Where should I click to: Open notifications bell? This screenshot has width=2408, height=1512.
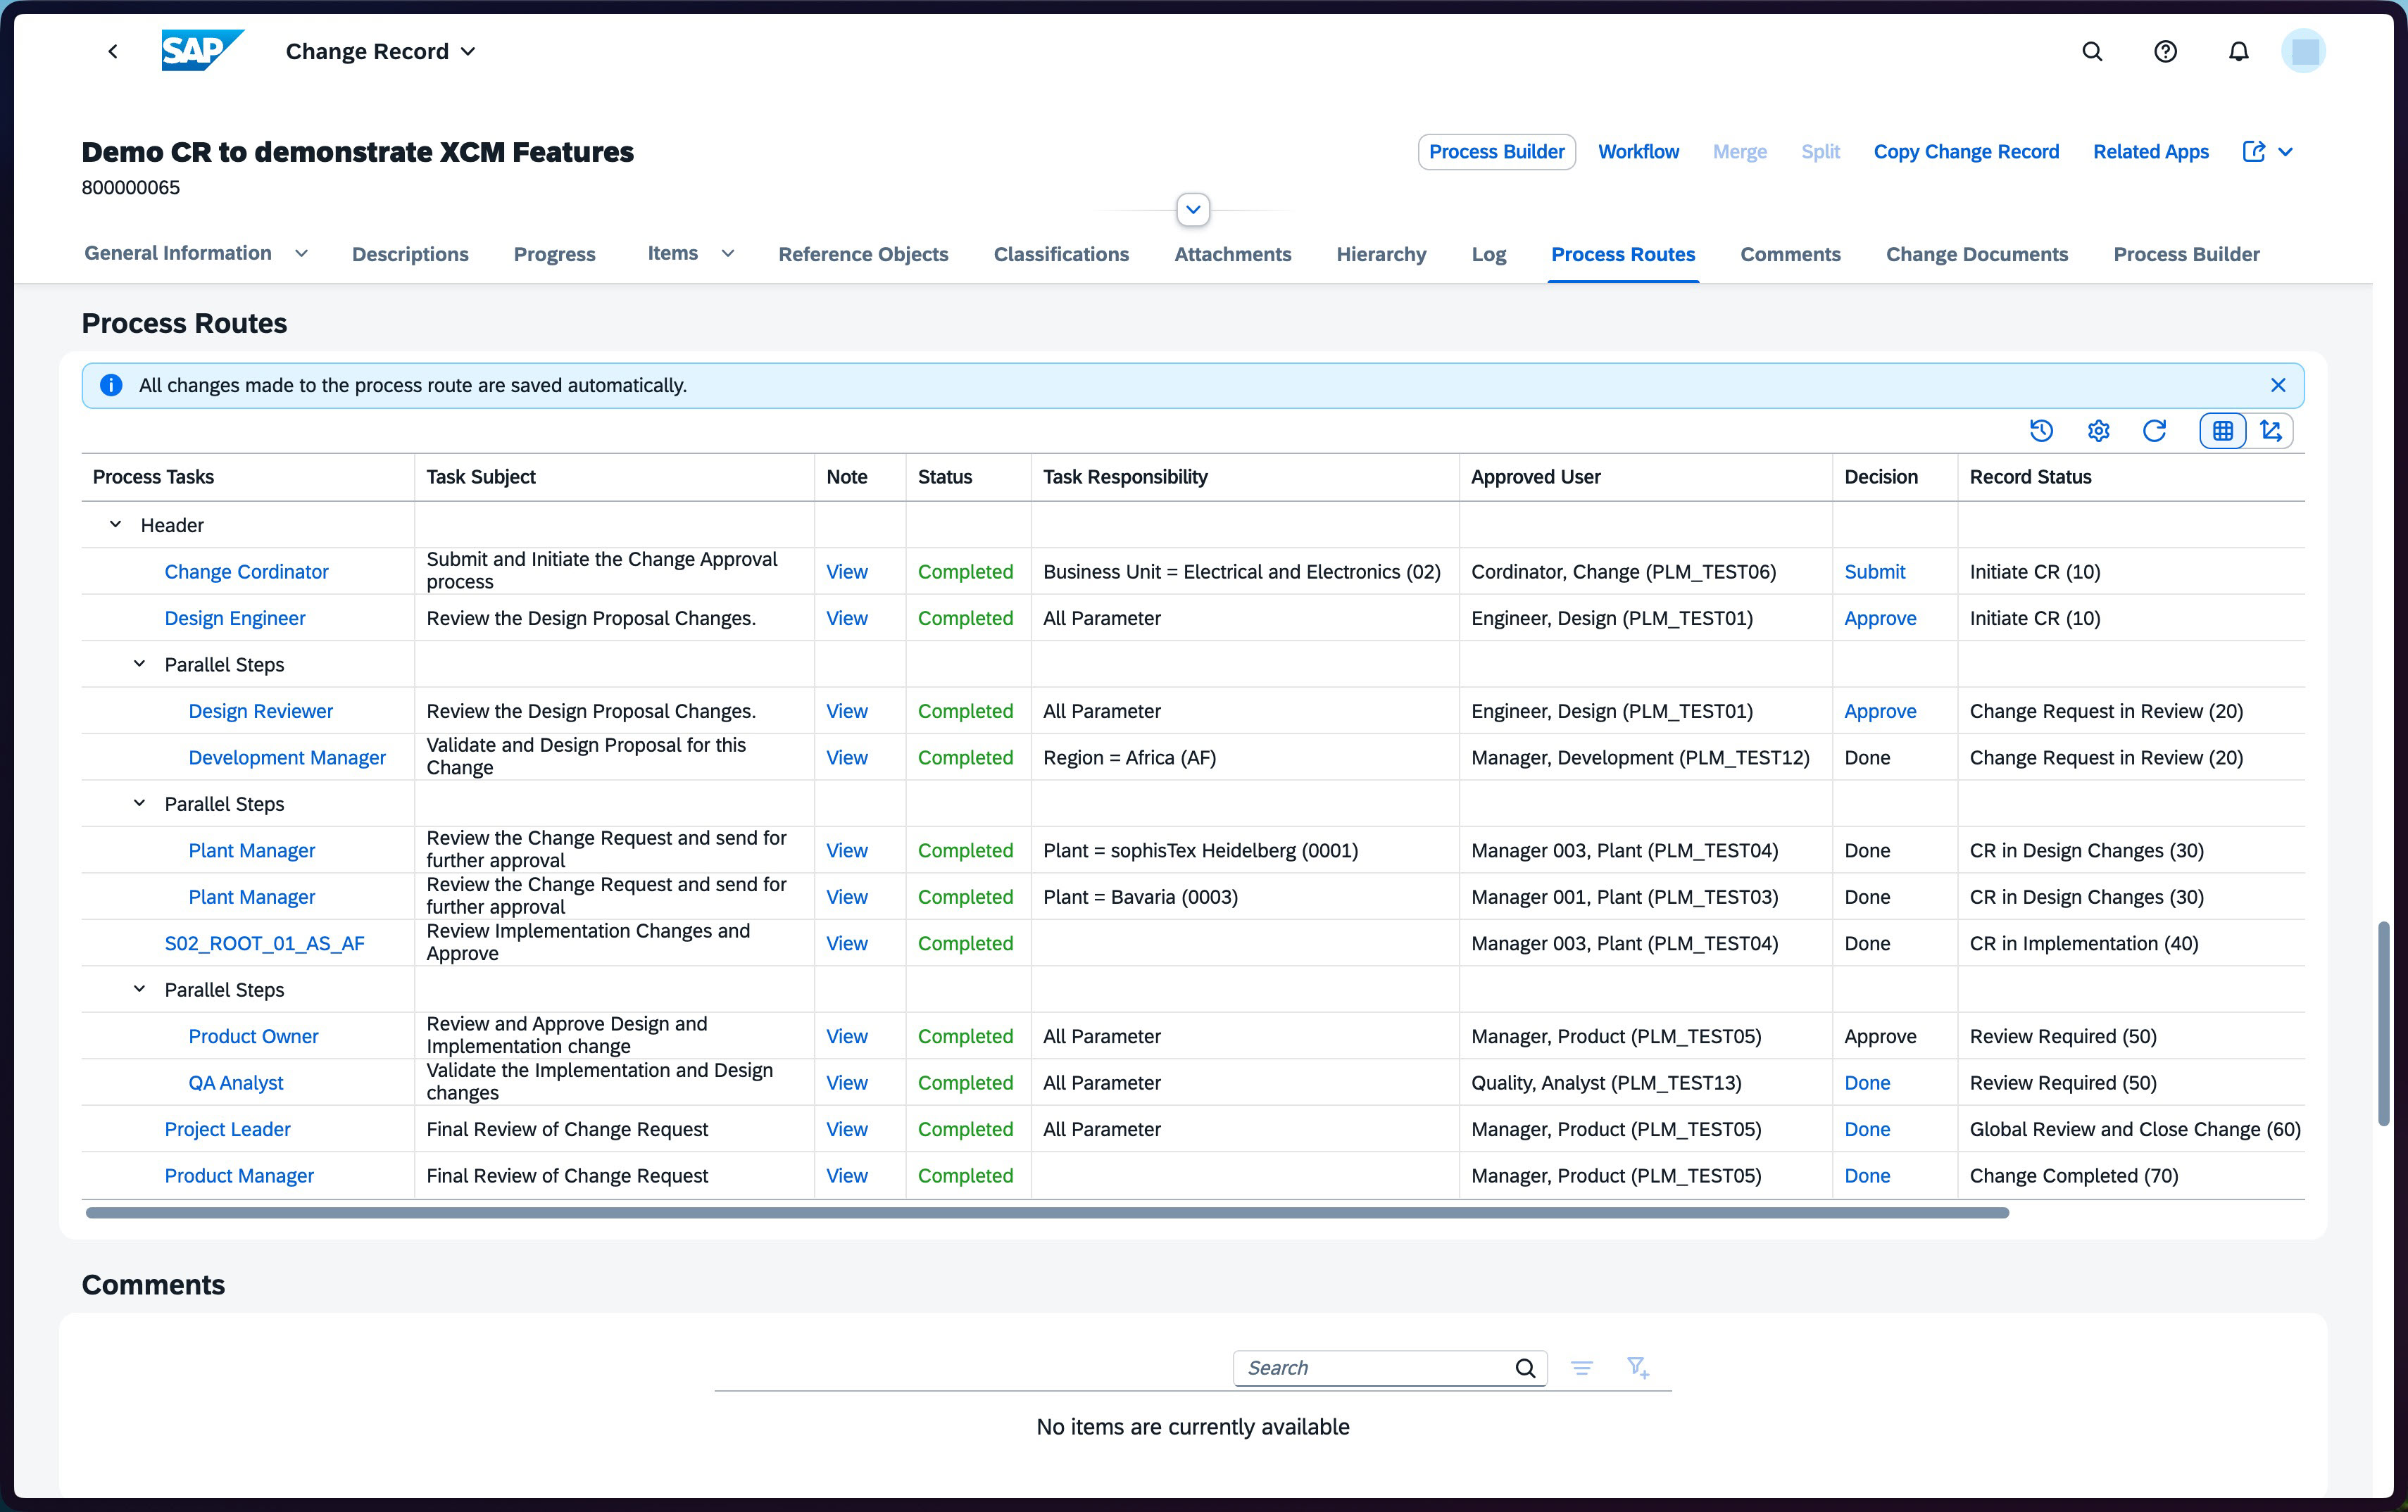point(2238,52)
